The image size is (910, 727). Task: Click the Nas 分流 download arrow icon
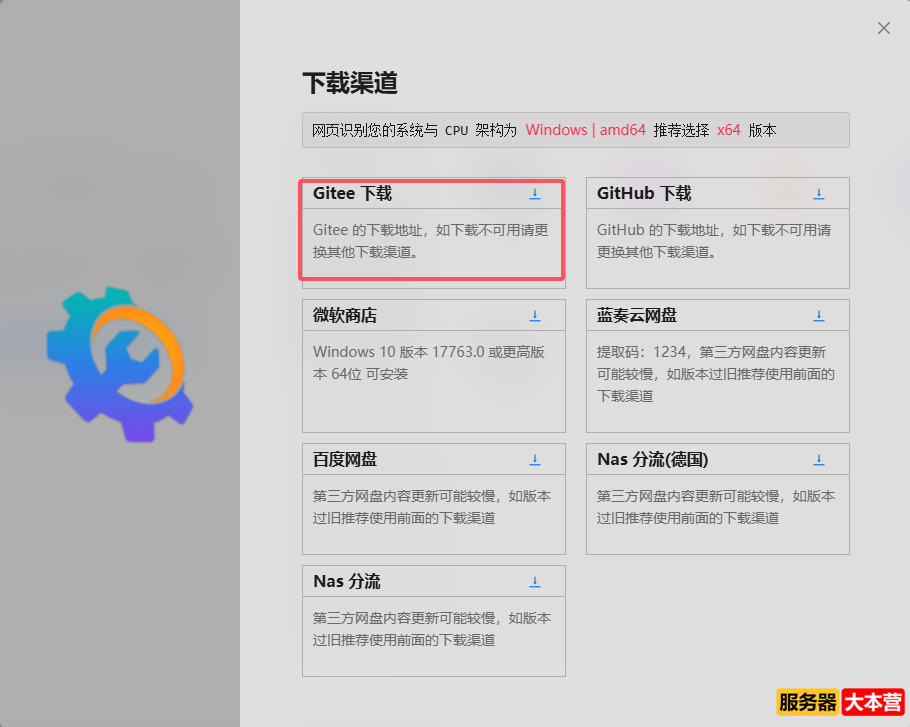(x=535, y=581)
